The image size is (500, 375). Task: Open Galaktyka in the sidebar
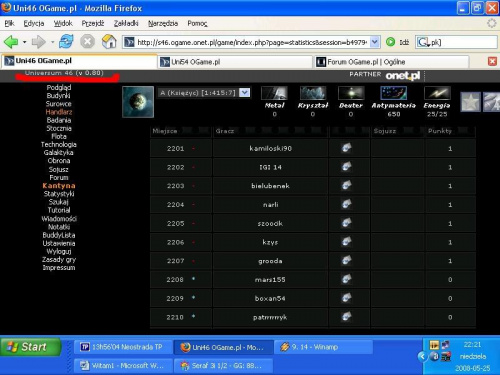[x=59, y=153]
